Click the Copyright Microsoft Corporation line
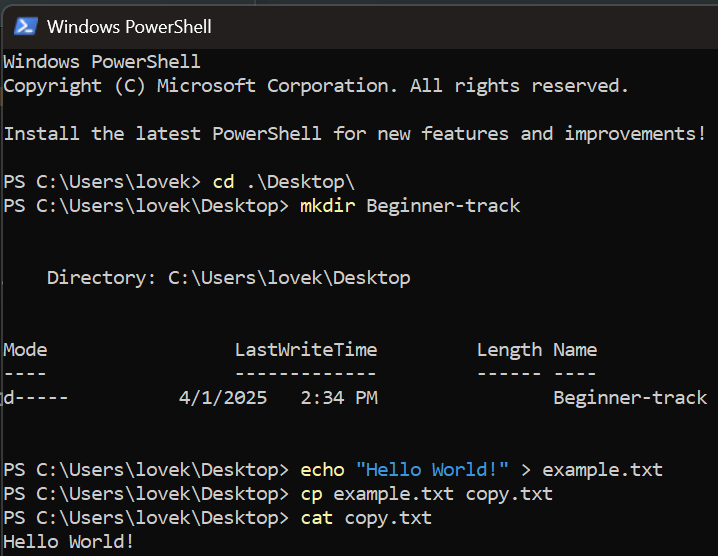This screenshot has width=718, height=556. coord(316,86)
